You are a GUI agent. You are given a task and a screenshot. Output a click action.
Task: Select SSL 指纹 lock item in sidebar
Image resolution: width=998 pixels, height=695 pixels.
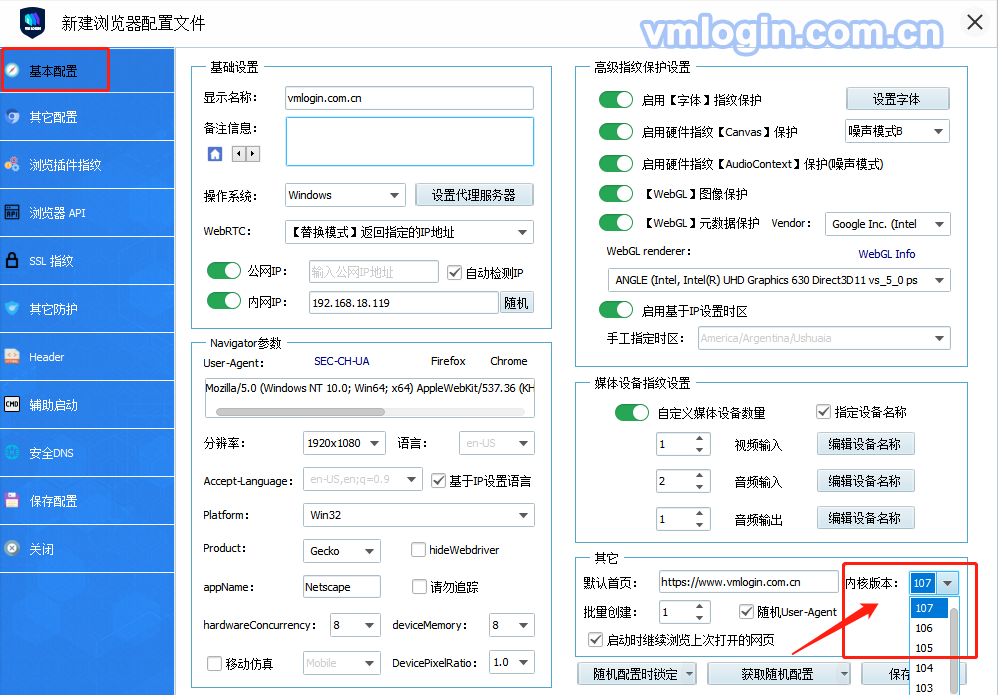point(87,261)
